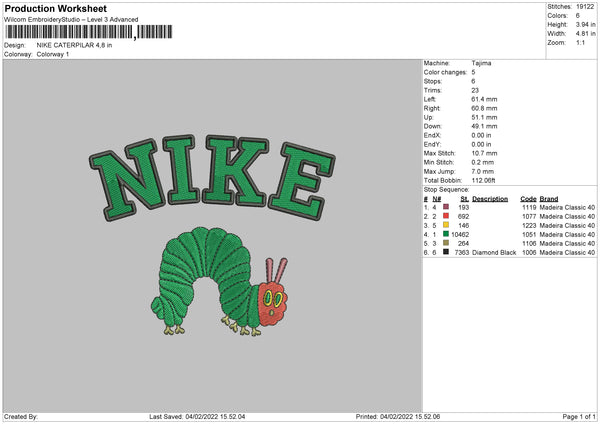600x424 pixels.
Task: Click thread code '1119' in stop 1
Action: [x=529, y=207]
